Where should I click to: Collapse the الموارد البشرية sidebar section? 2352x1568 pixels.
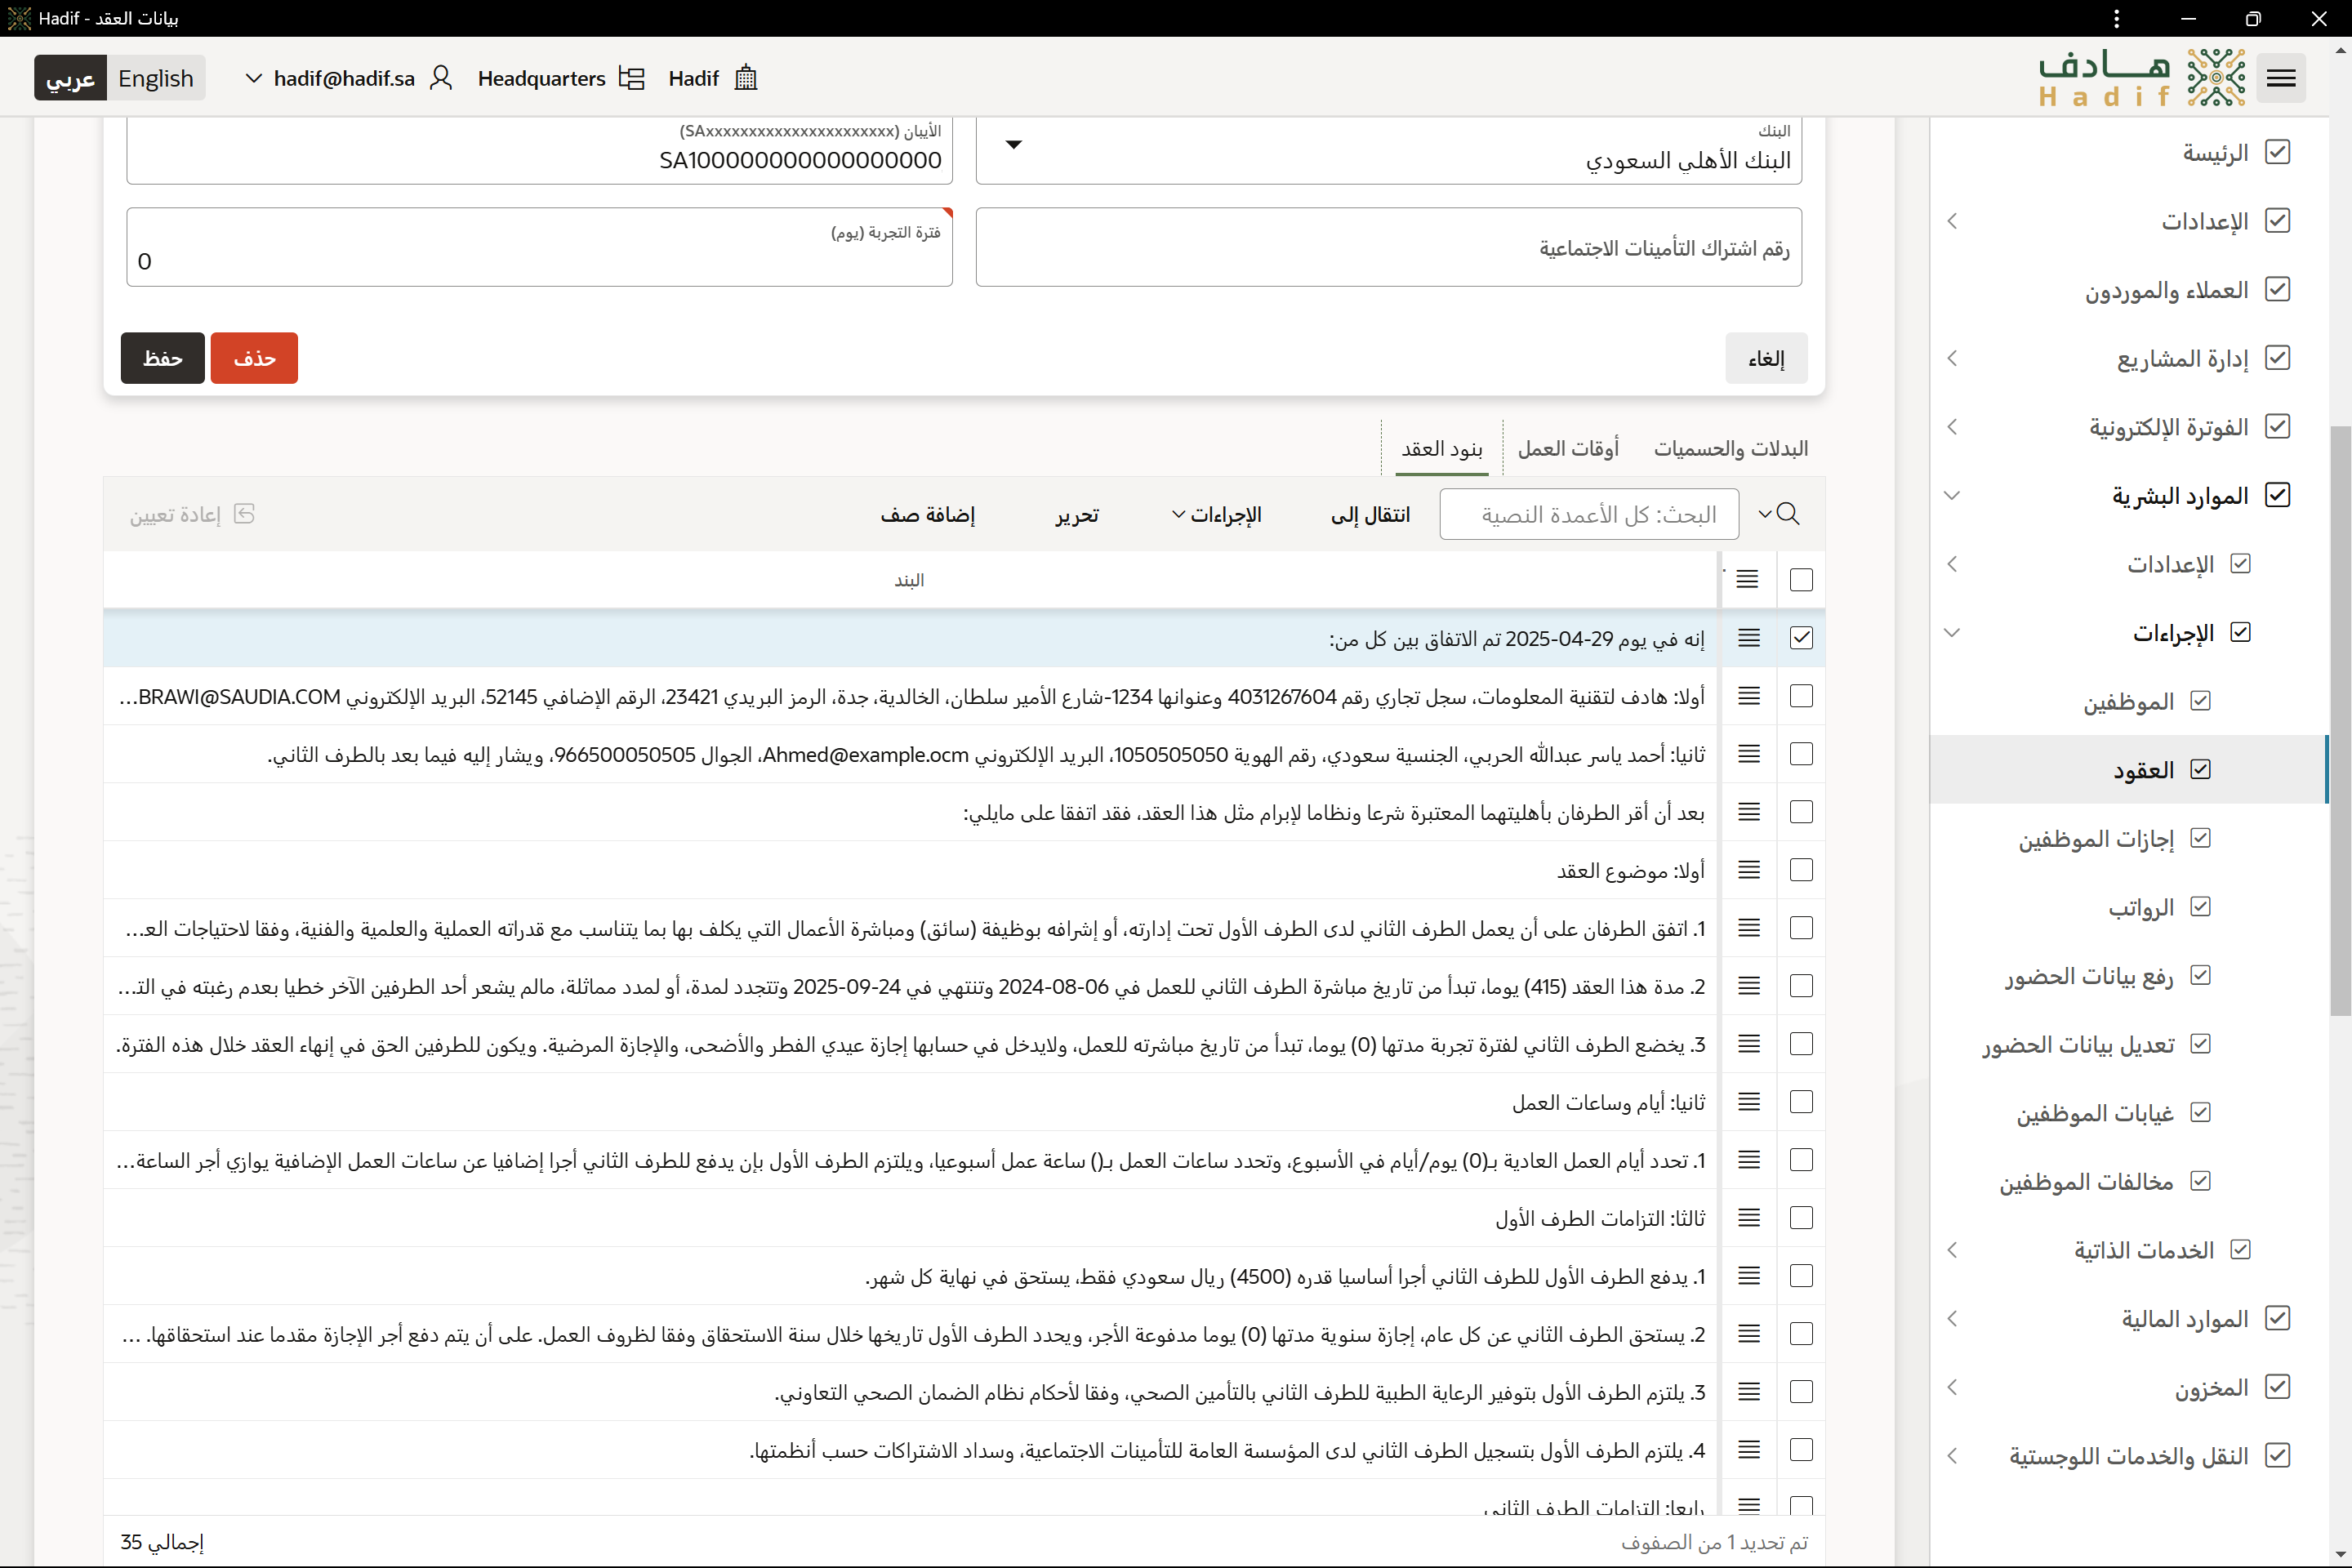coord(1952,496)
